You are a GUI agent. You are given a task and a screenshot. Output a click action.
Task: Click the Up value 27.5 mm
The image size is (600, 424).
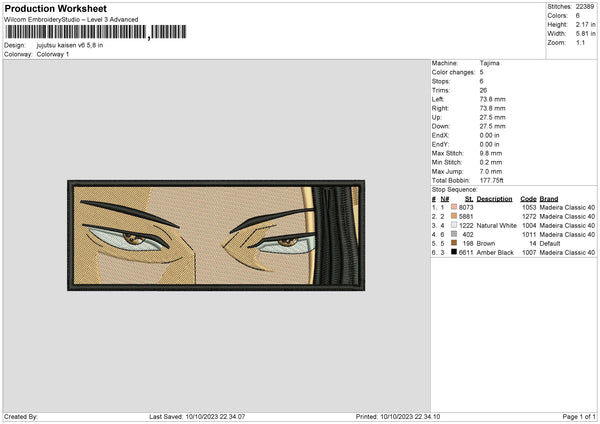tap(492, 117)
